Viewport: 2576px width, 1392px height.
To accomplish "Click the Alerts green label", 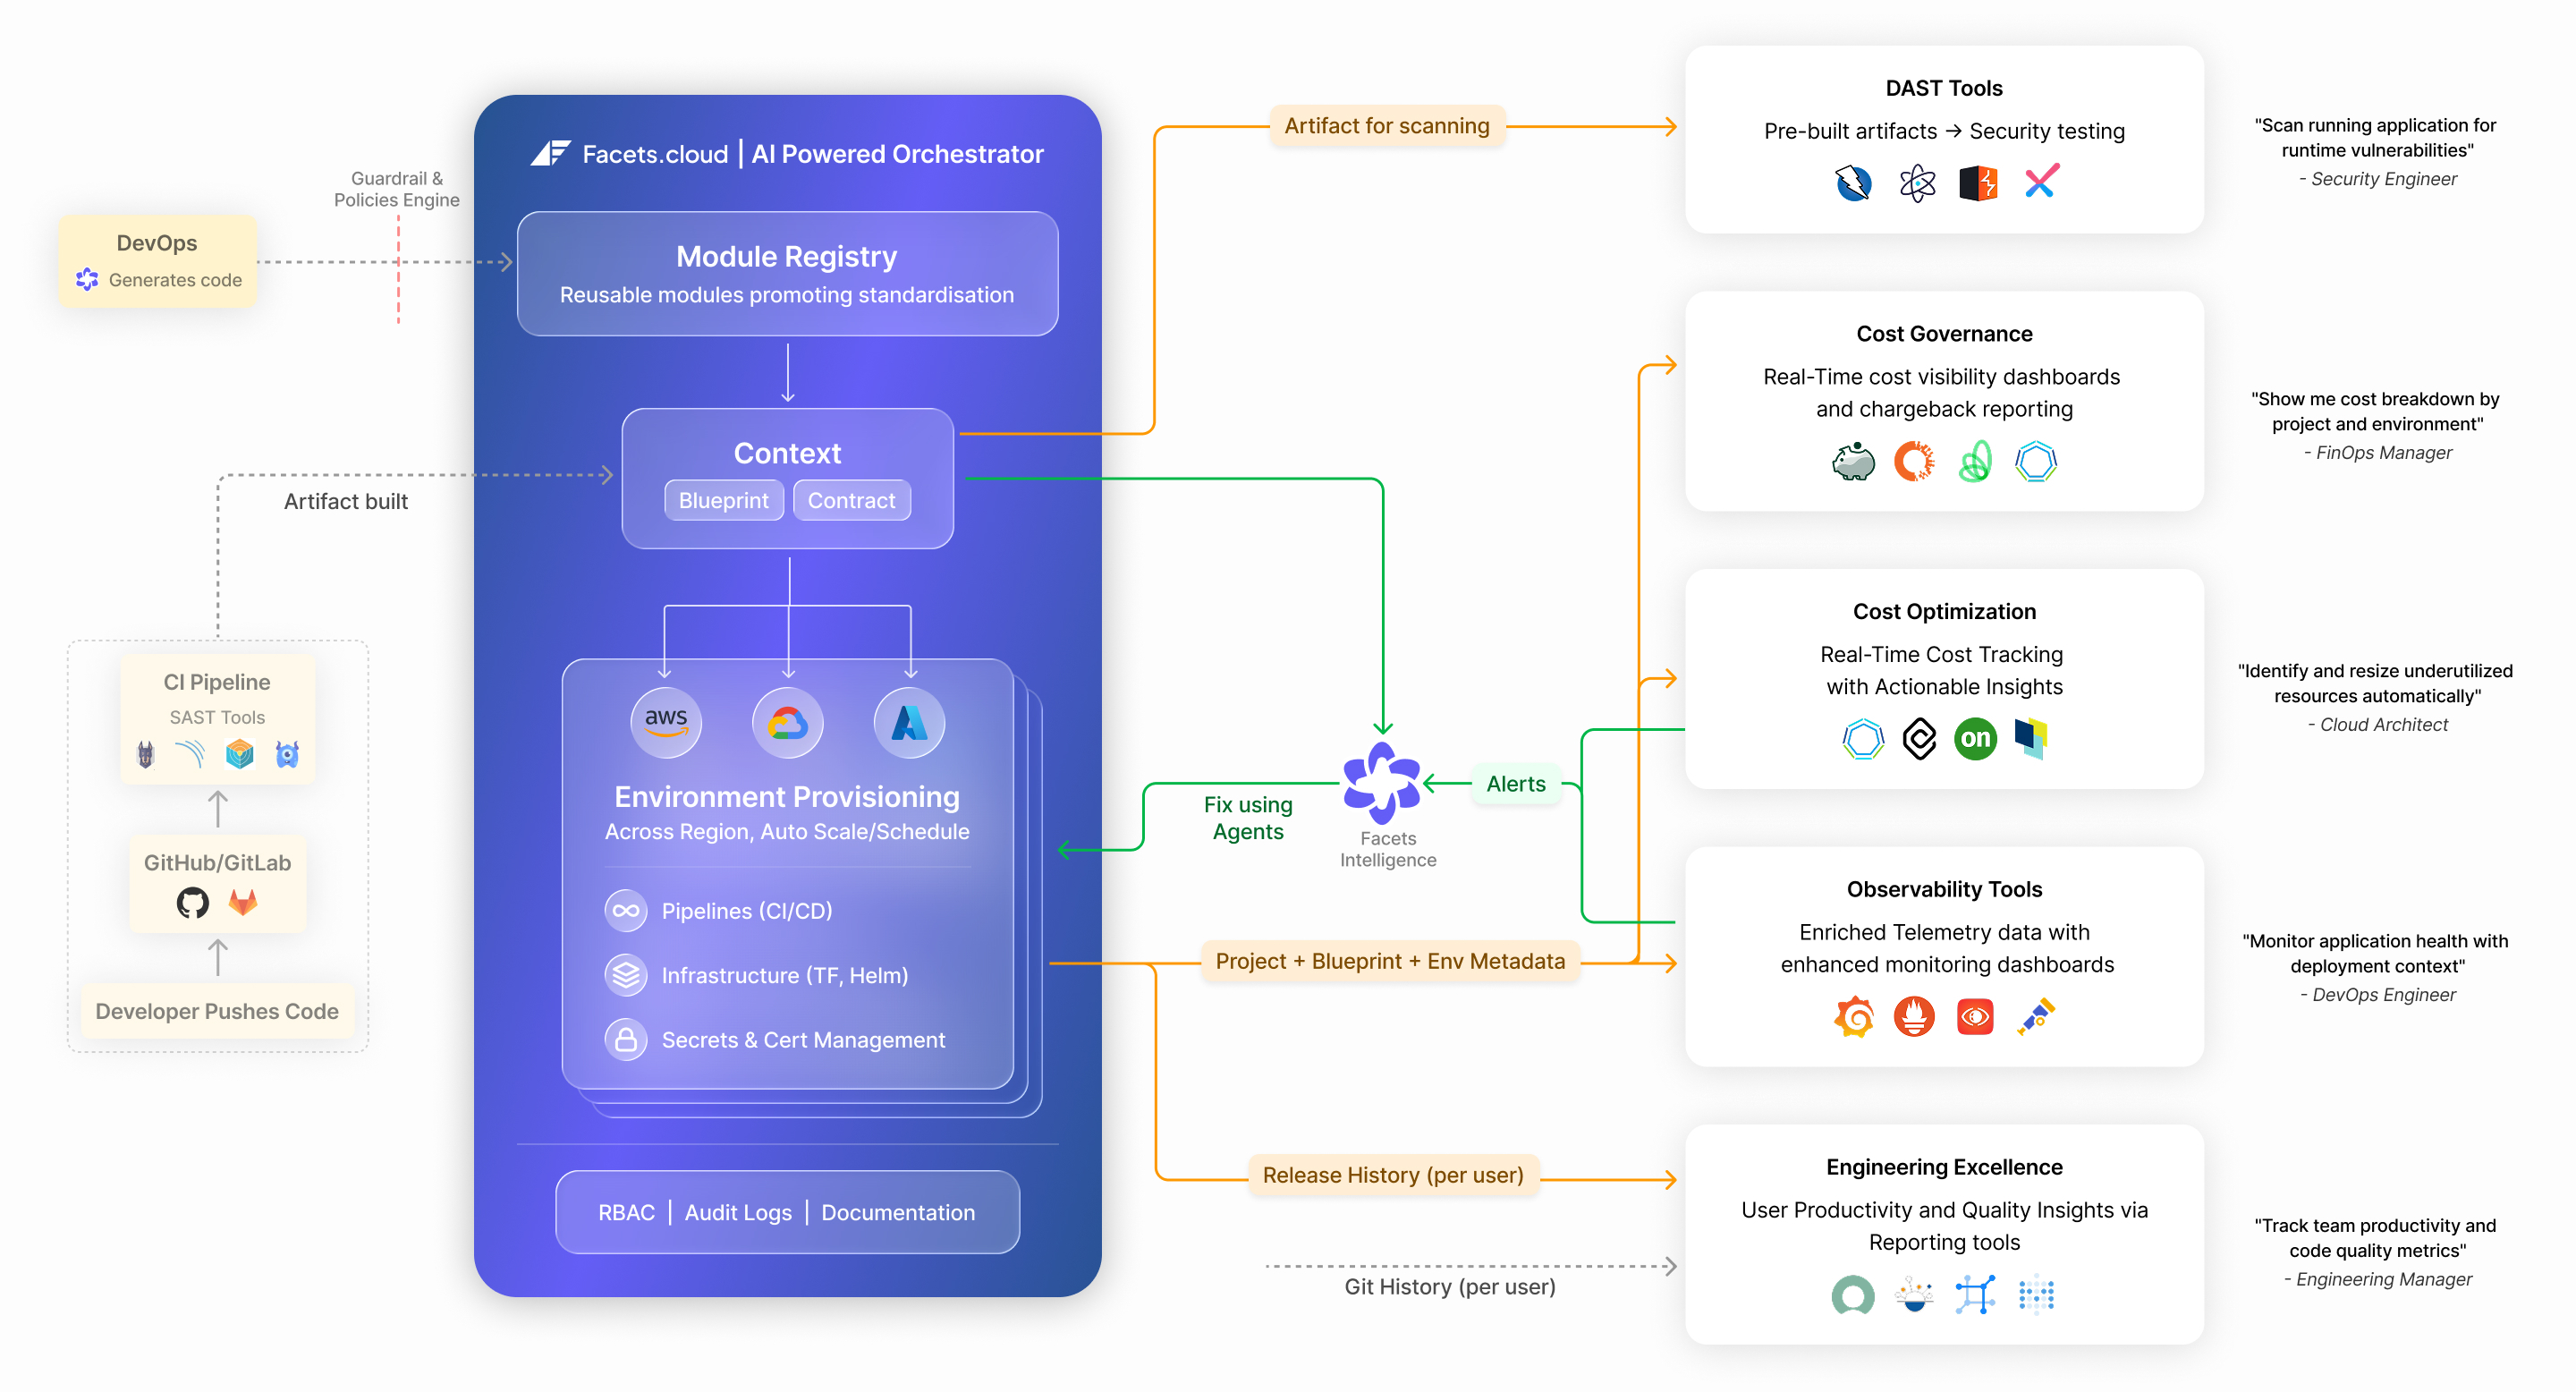I will point(1515,784).
